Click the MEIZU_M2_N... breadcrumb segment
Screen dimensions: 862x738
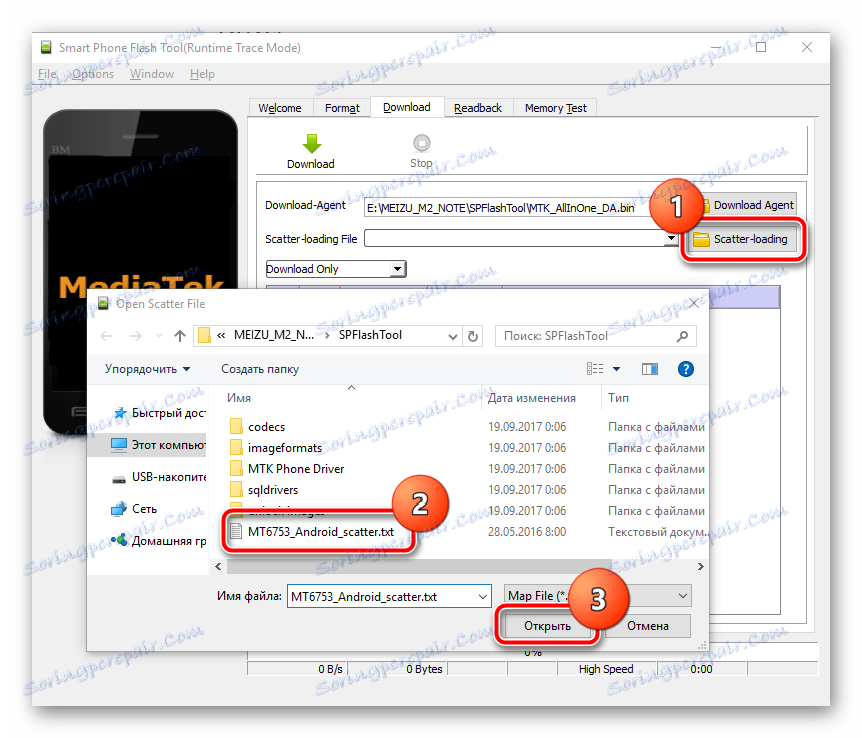tap(274, 335)
